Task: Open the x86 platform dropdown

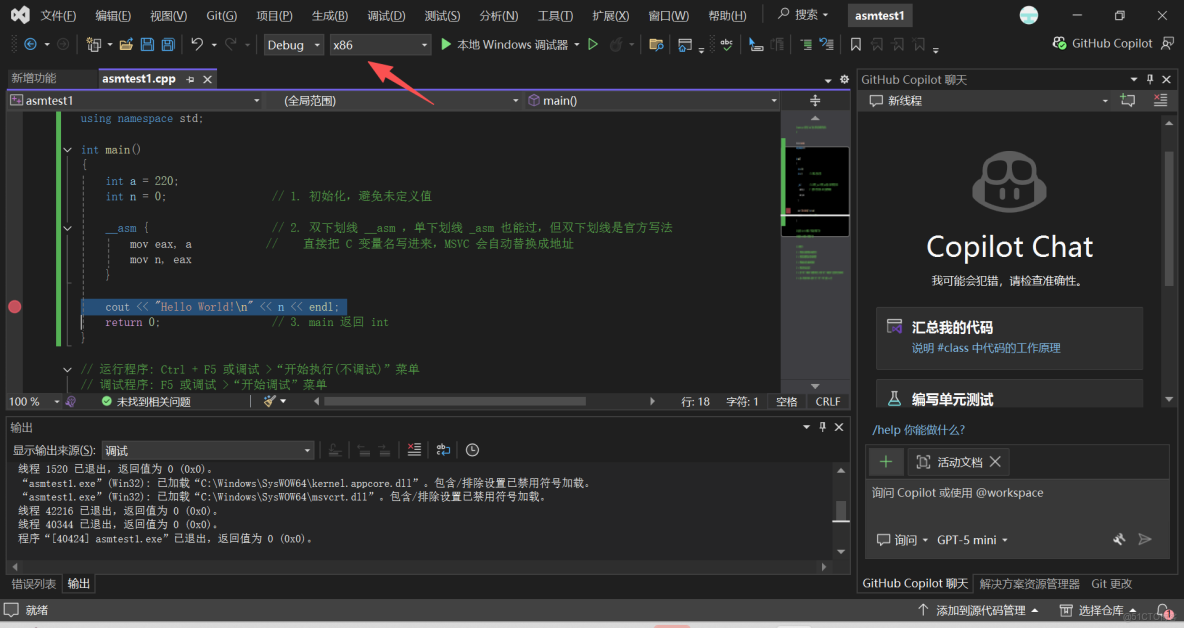Action: pyautogui.click(x=378, y=45)
